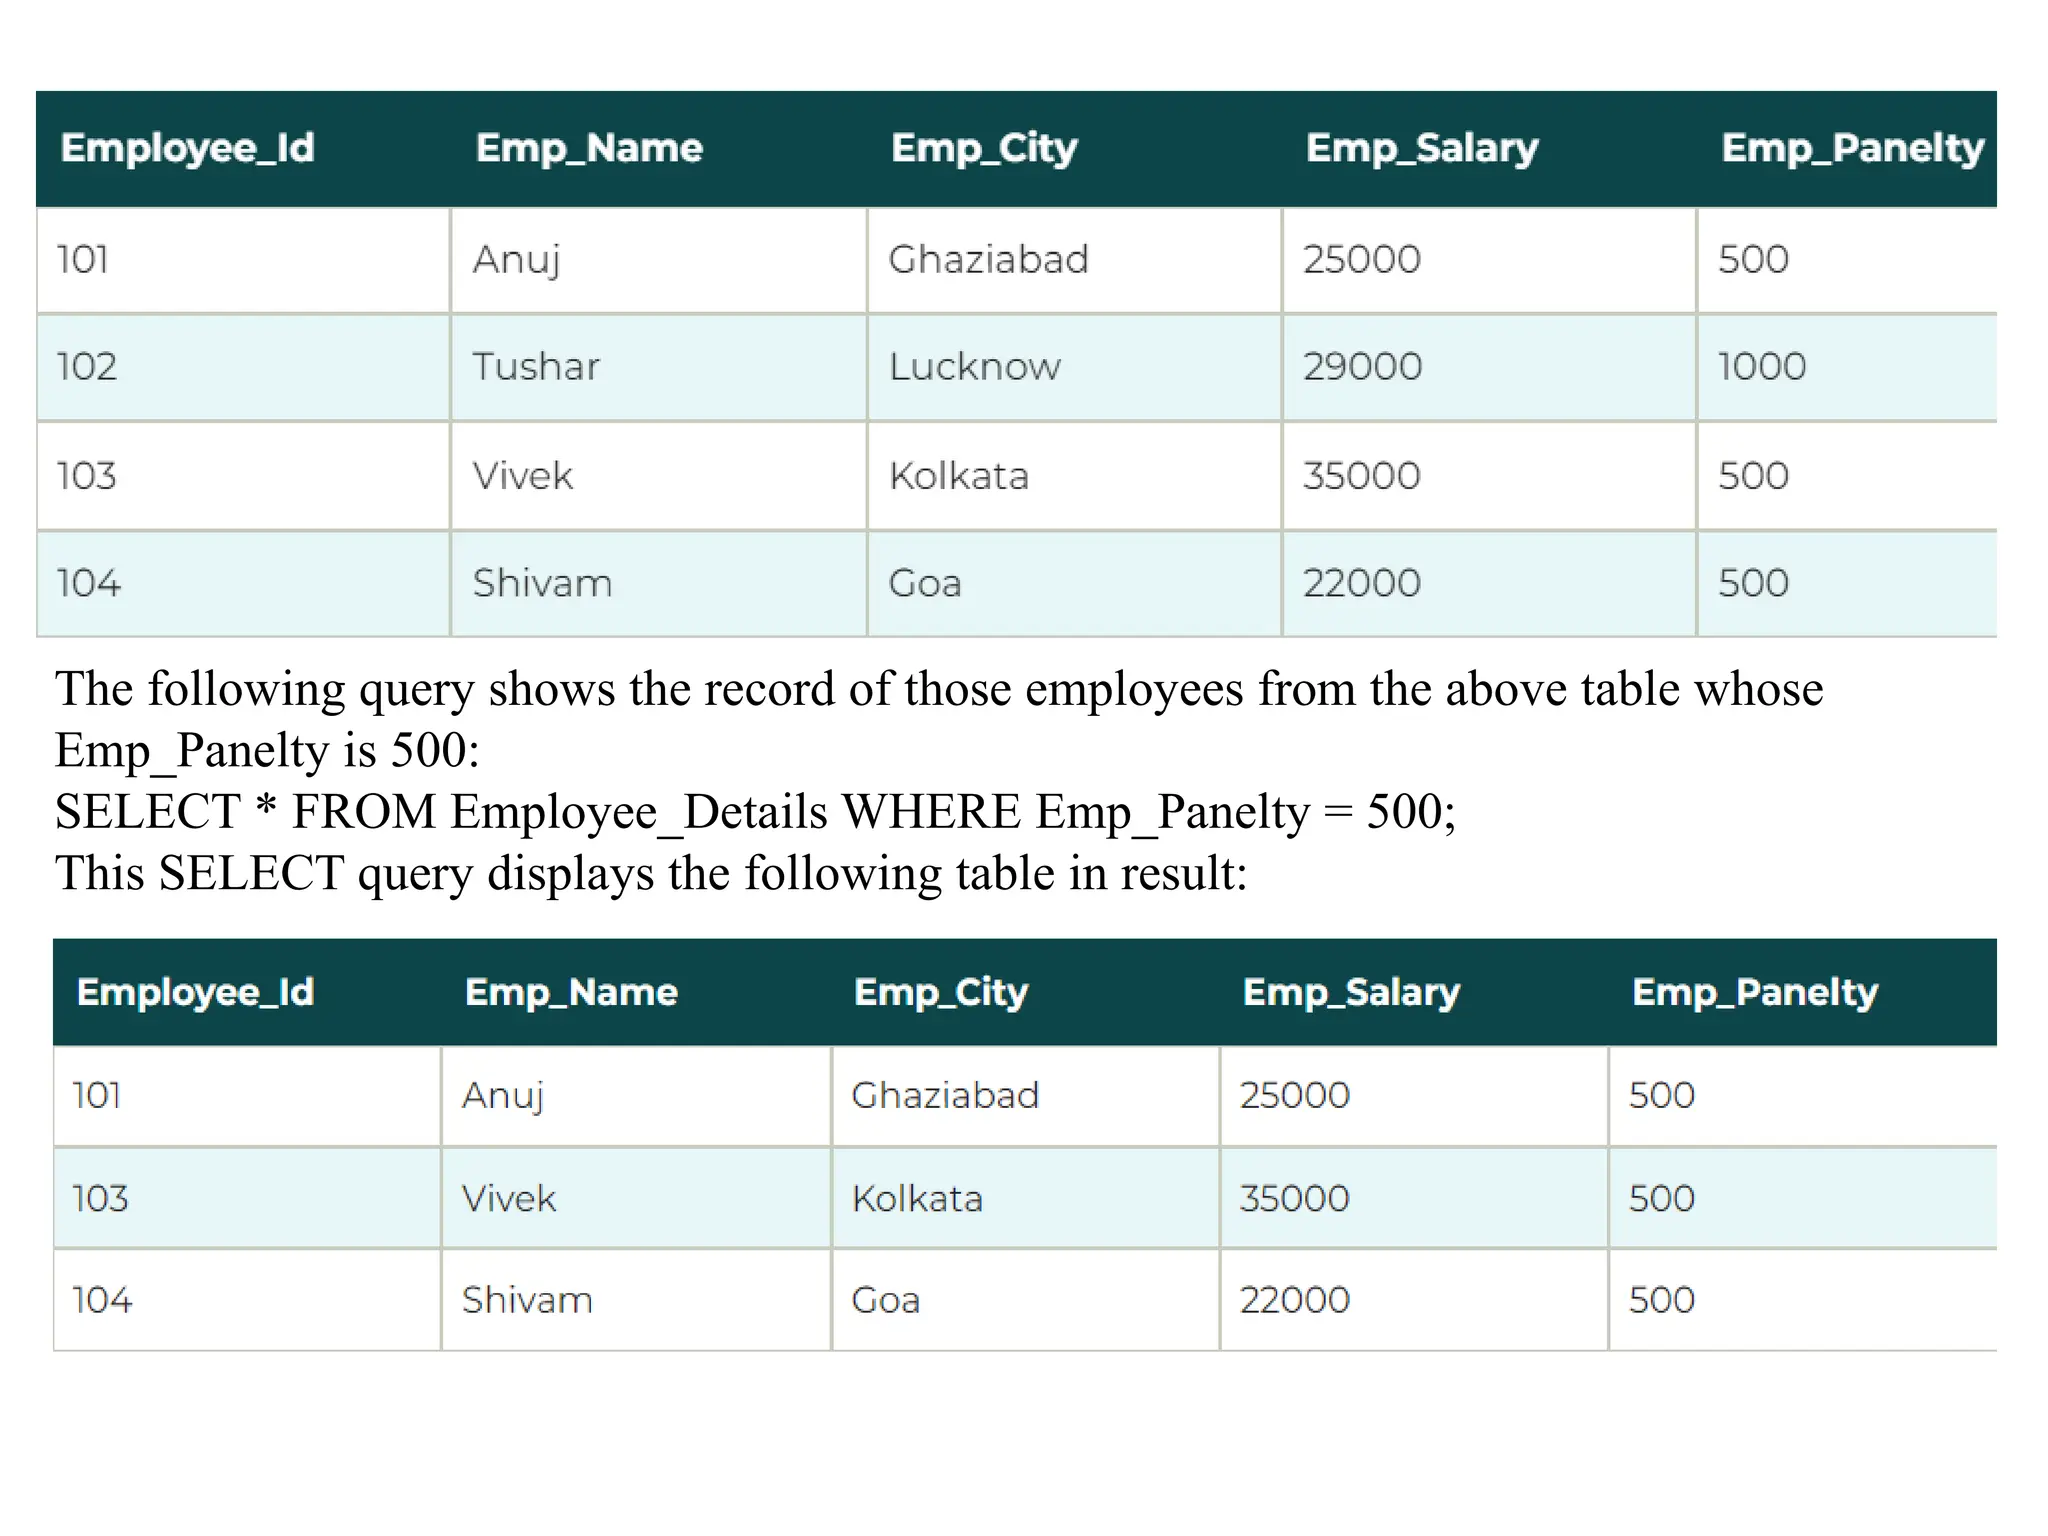
Task: Click the 500 penalty in Anuj's result row
Action: (x=1662, y=1095)
